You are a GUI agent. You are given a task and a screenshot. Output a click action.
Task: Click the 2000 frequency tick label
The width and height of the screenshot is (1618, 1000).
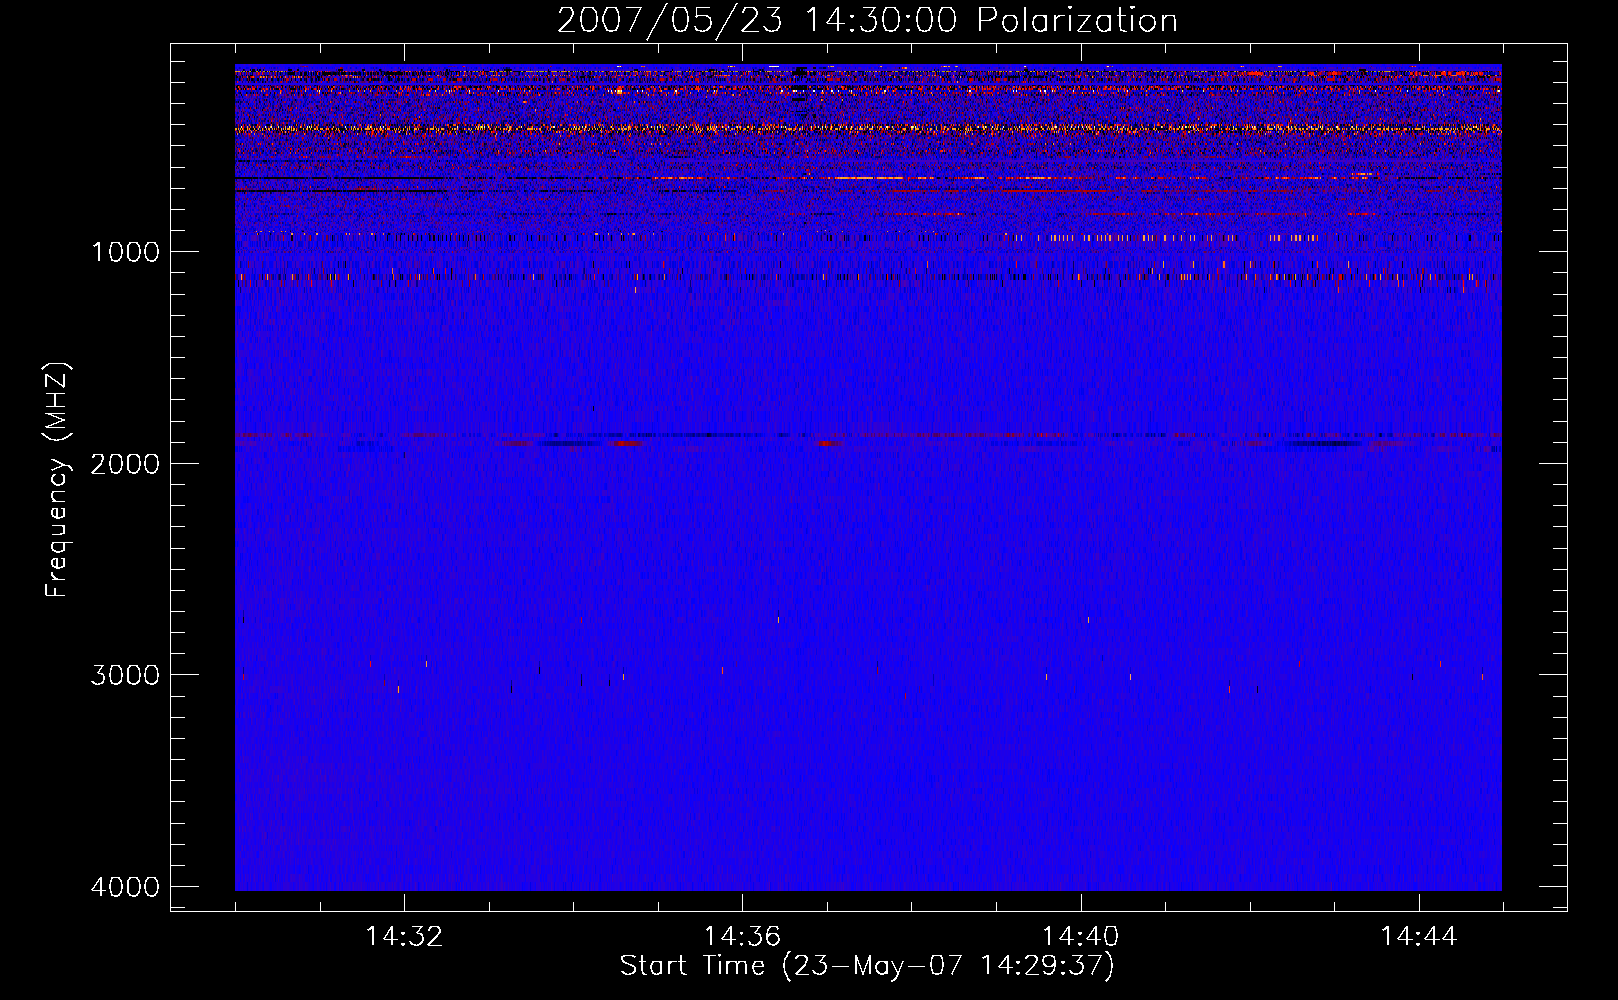point(125,464)
